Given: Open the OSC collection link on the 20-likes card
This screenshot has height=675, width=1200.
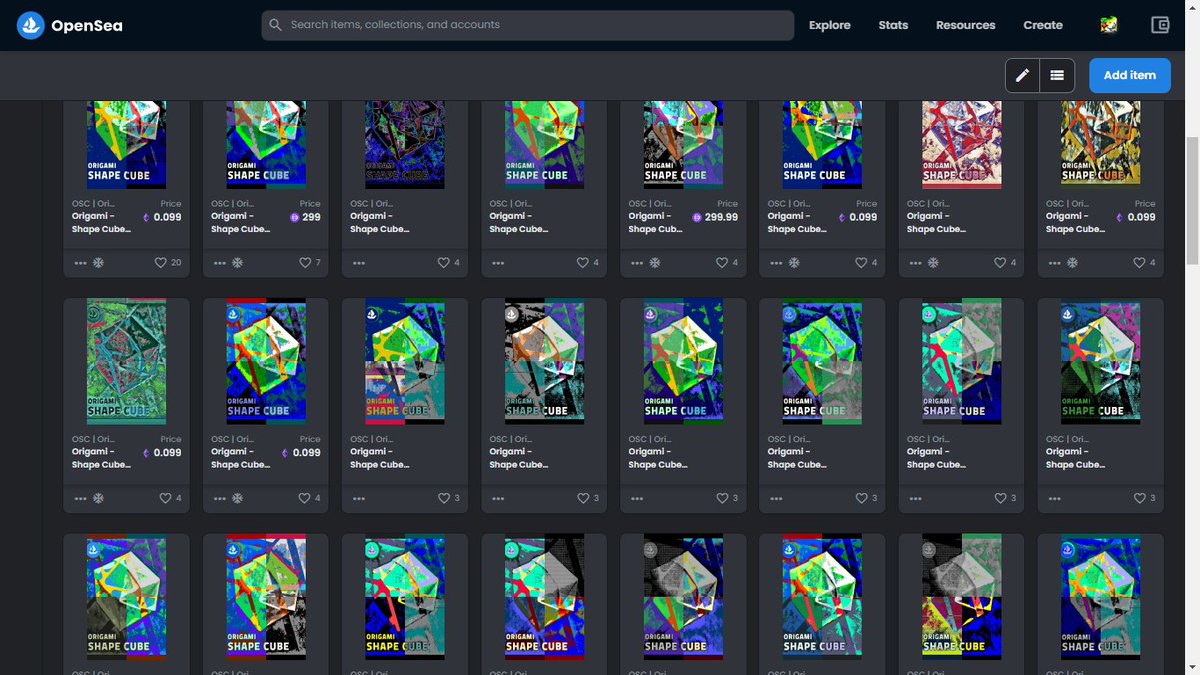Looking at the screenshot, I should click(x=93, y=203).
